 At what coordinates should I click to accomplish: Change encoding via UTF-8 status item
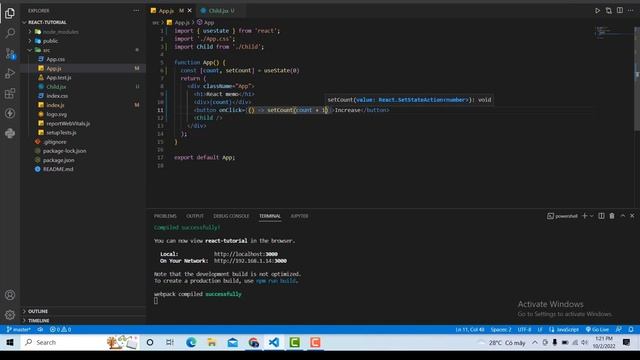point(524,329)
